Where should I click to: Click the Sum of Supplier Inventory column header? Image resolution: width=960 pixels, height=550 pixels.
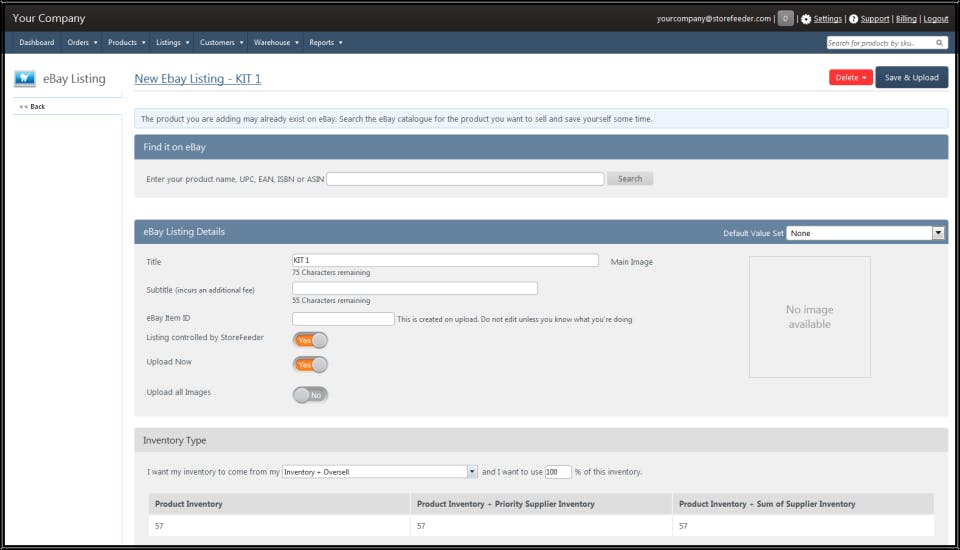[x=803, y=504]
